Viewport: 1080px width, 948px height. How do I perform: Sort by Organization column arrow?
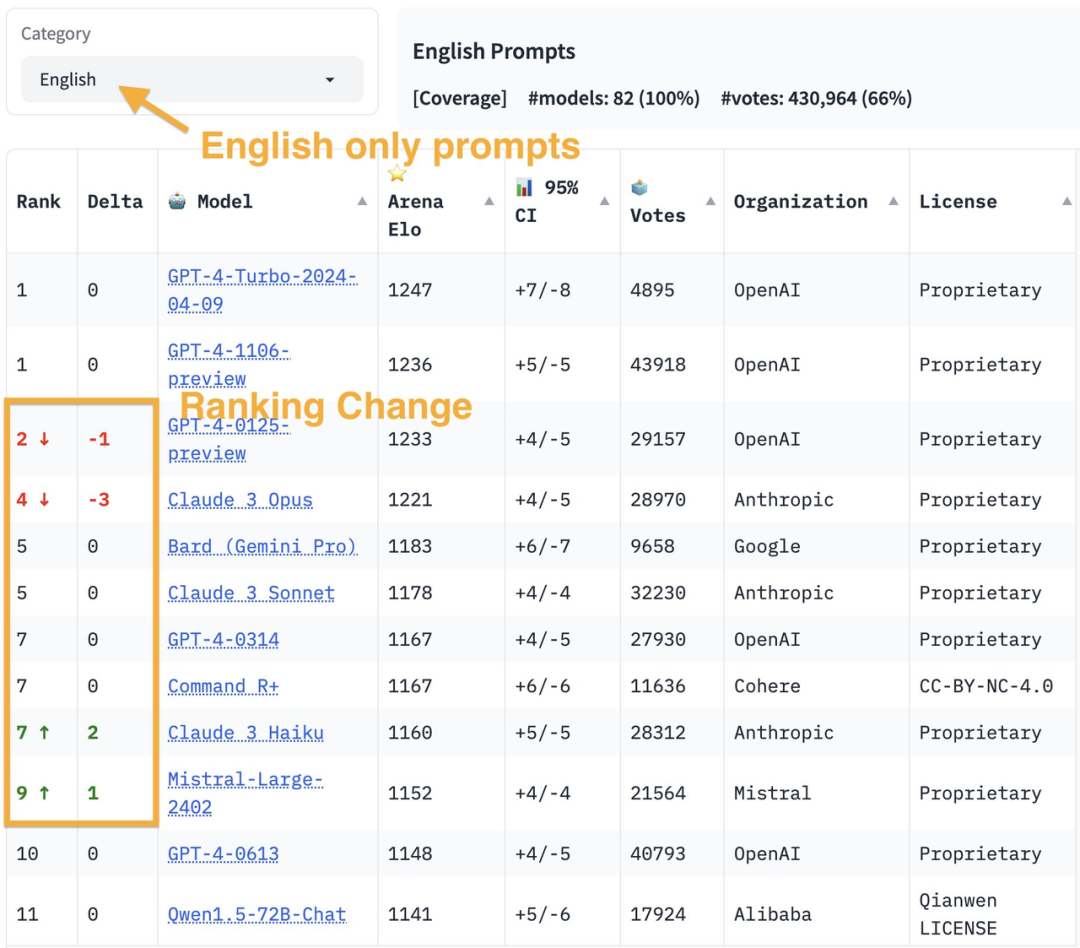tap(893, 202)
